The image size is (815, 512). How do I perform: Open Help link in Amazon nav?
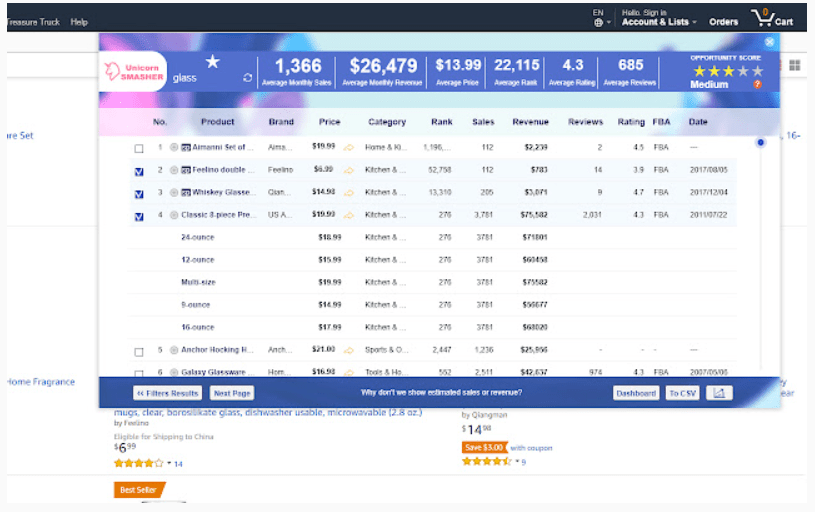(79, 22)
